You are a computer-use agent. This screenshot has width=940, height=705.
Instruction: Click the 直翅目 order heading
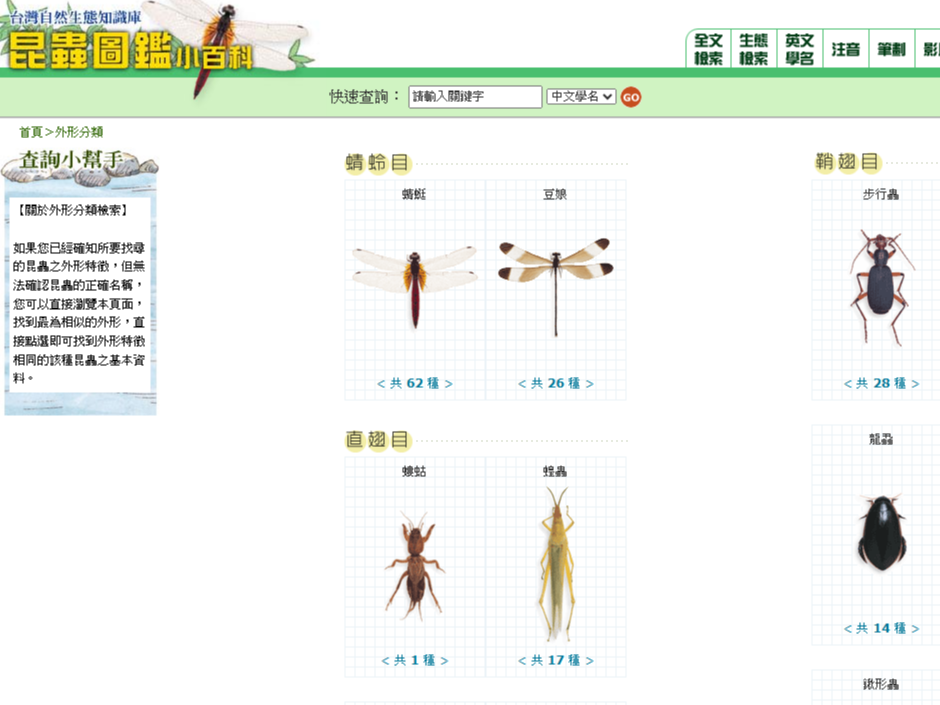coord(378,439)
